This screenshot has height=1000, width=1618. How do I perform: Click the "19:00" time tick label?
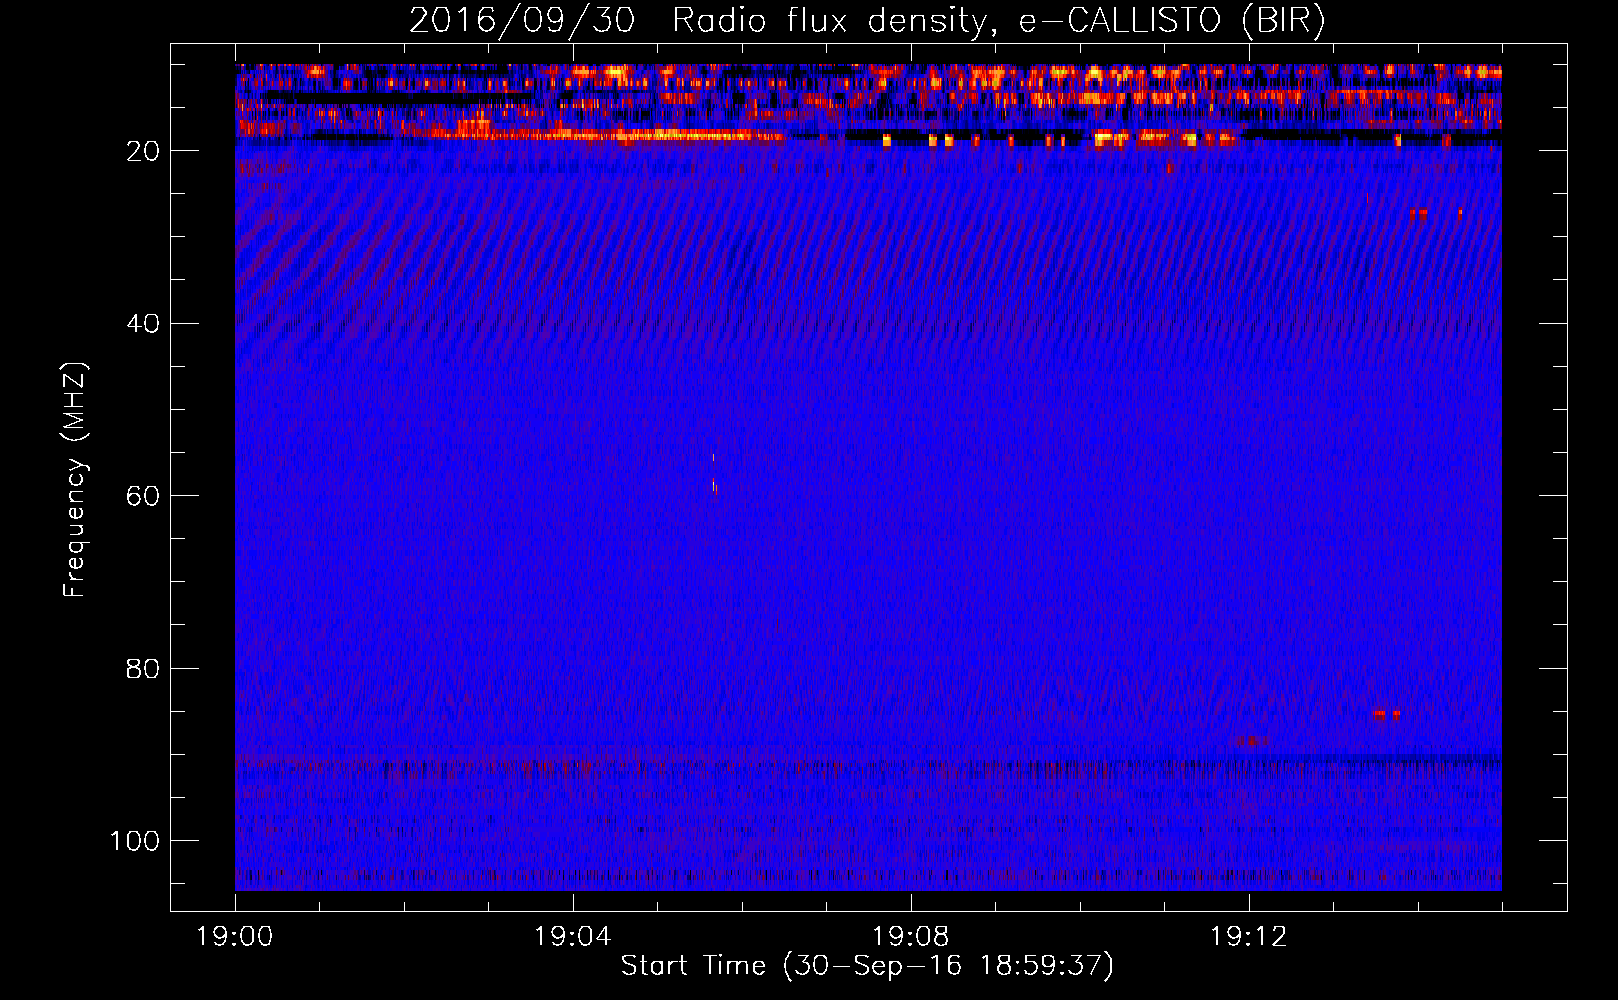235,937
